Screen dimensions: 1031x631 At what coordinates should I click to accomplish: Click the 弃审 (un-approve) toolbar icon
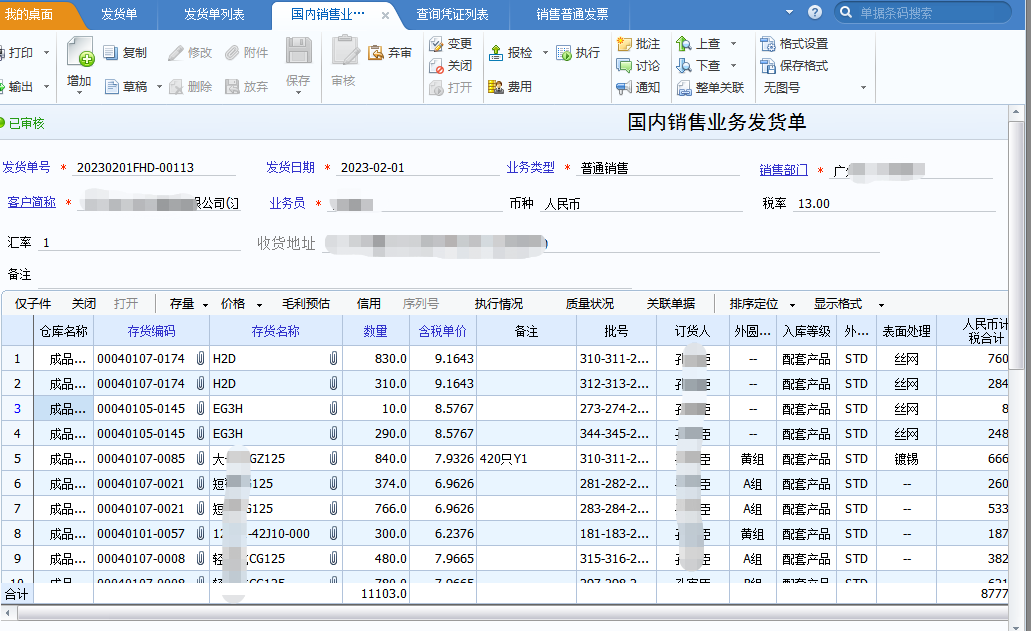pos(376,53)
